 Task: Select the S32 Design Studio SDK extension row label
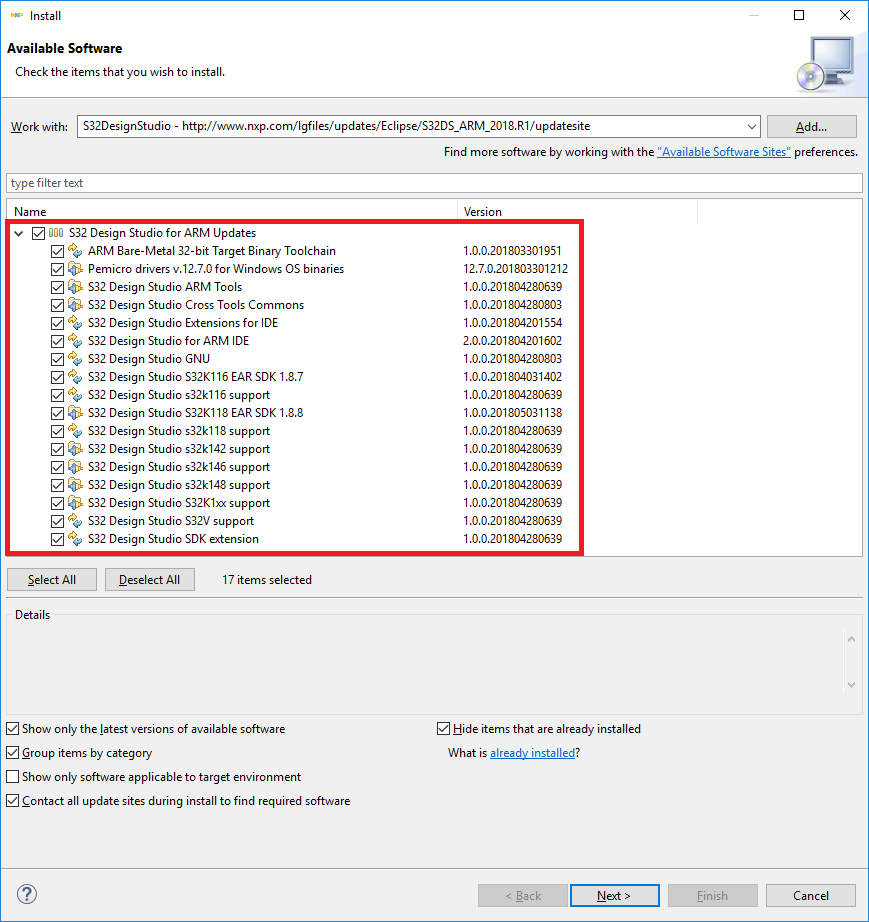pyautogui.click(x=173, y=539)
